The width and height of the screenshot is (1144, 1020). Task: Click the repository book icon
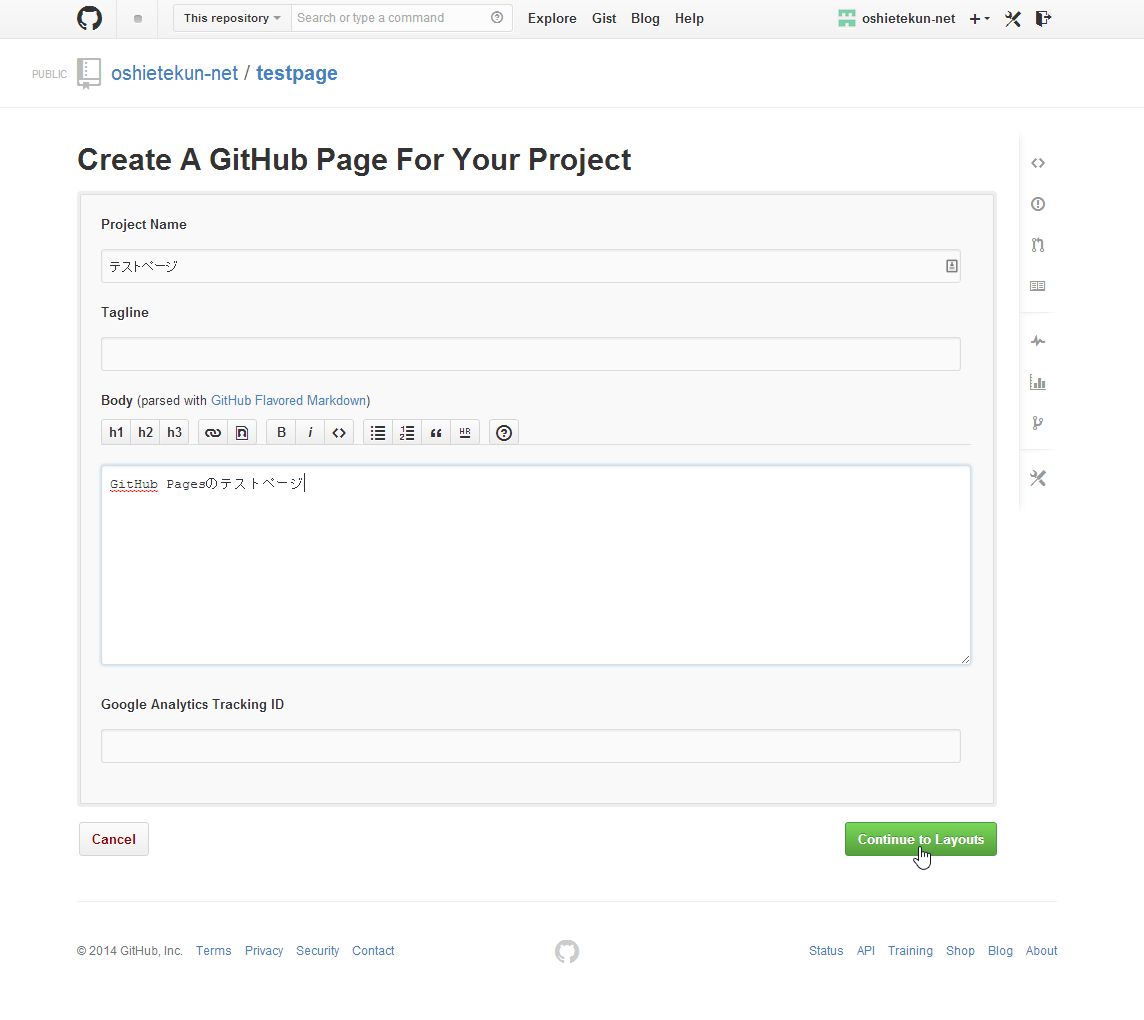tap(89, 73)
